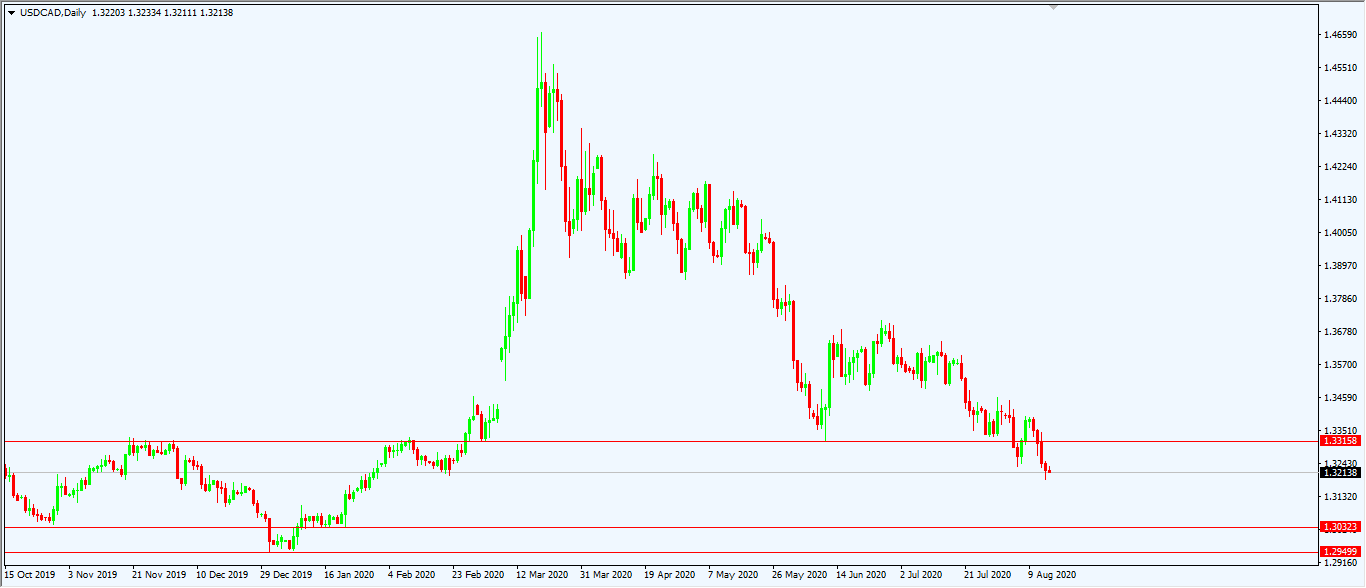The width and height of the screenshot is (1366, 588).
Task: Click the 1.36780 price scale label
Action: pyautogui.click(x=1340, y=332)
